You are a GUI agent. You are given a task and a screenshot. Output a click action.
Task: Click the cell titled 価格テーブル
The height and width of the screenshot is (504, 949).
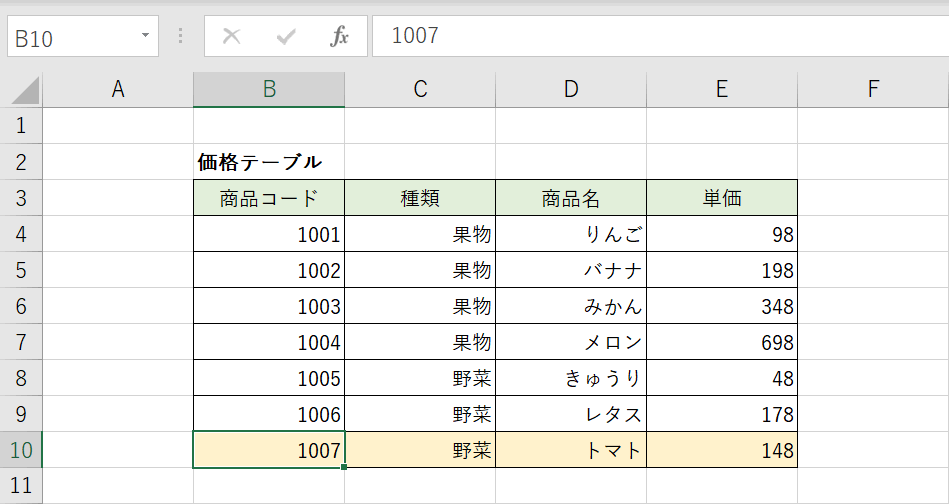click(269, 162)
